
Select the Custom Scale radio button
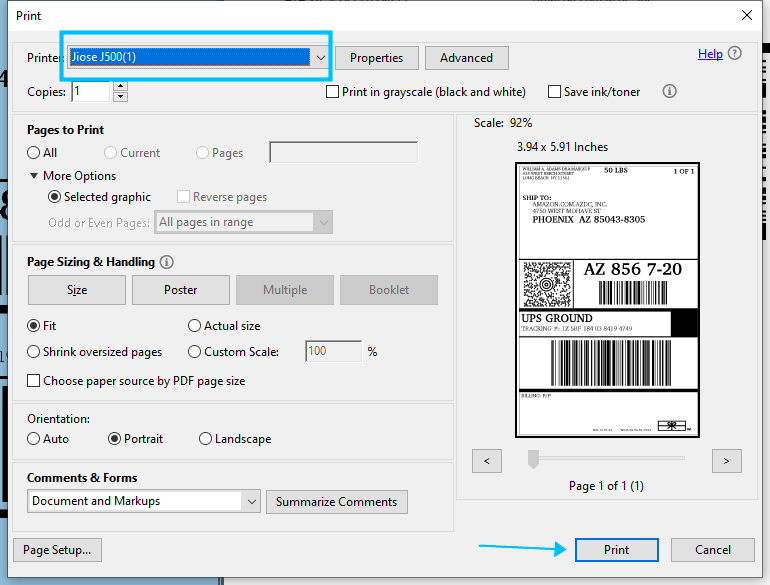(194, 352)
